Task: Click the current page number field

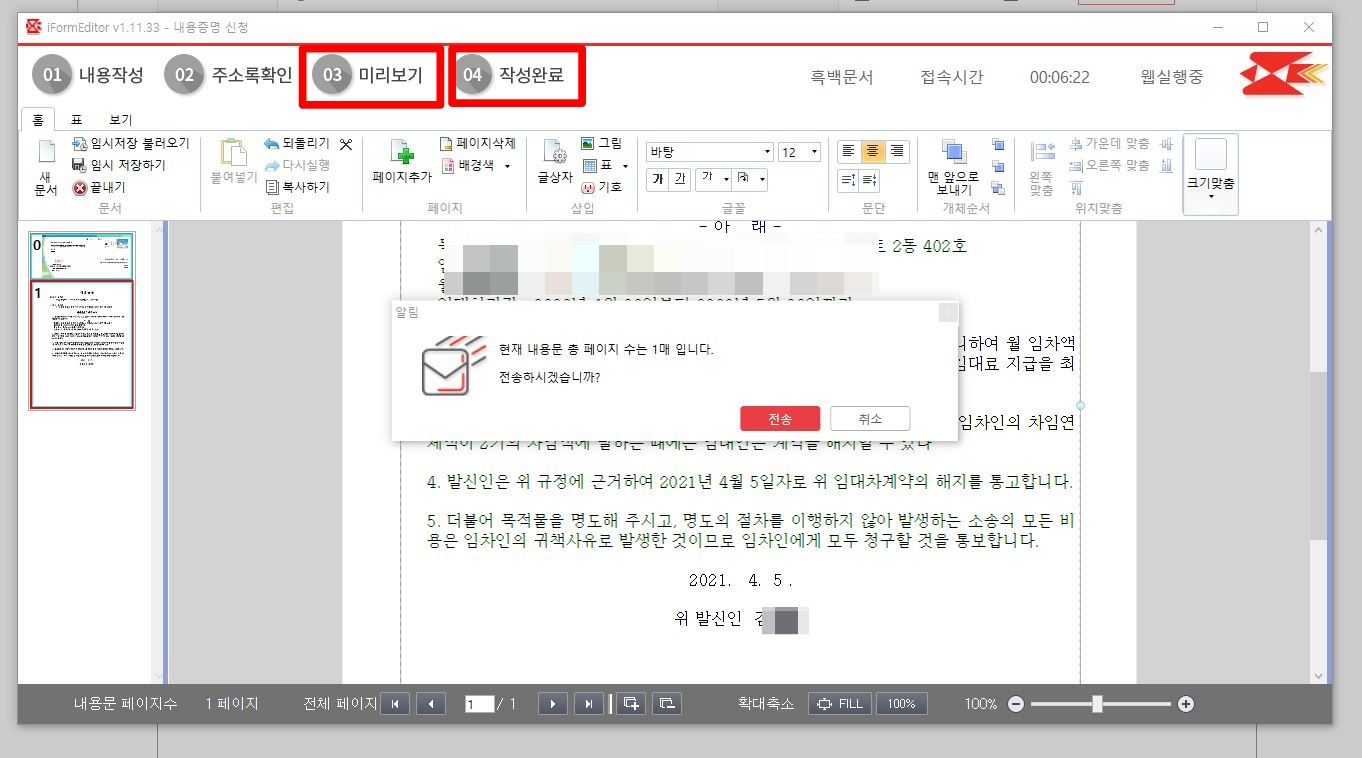Action: [x=480, y=704]
